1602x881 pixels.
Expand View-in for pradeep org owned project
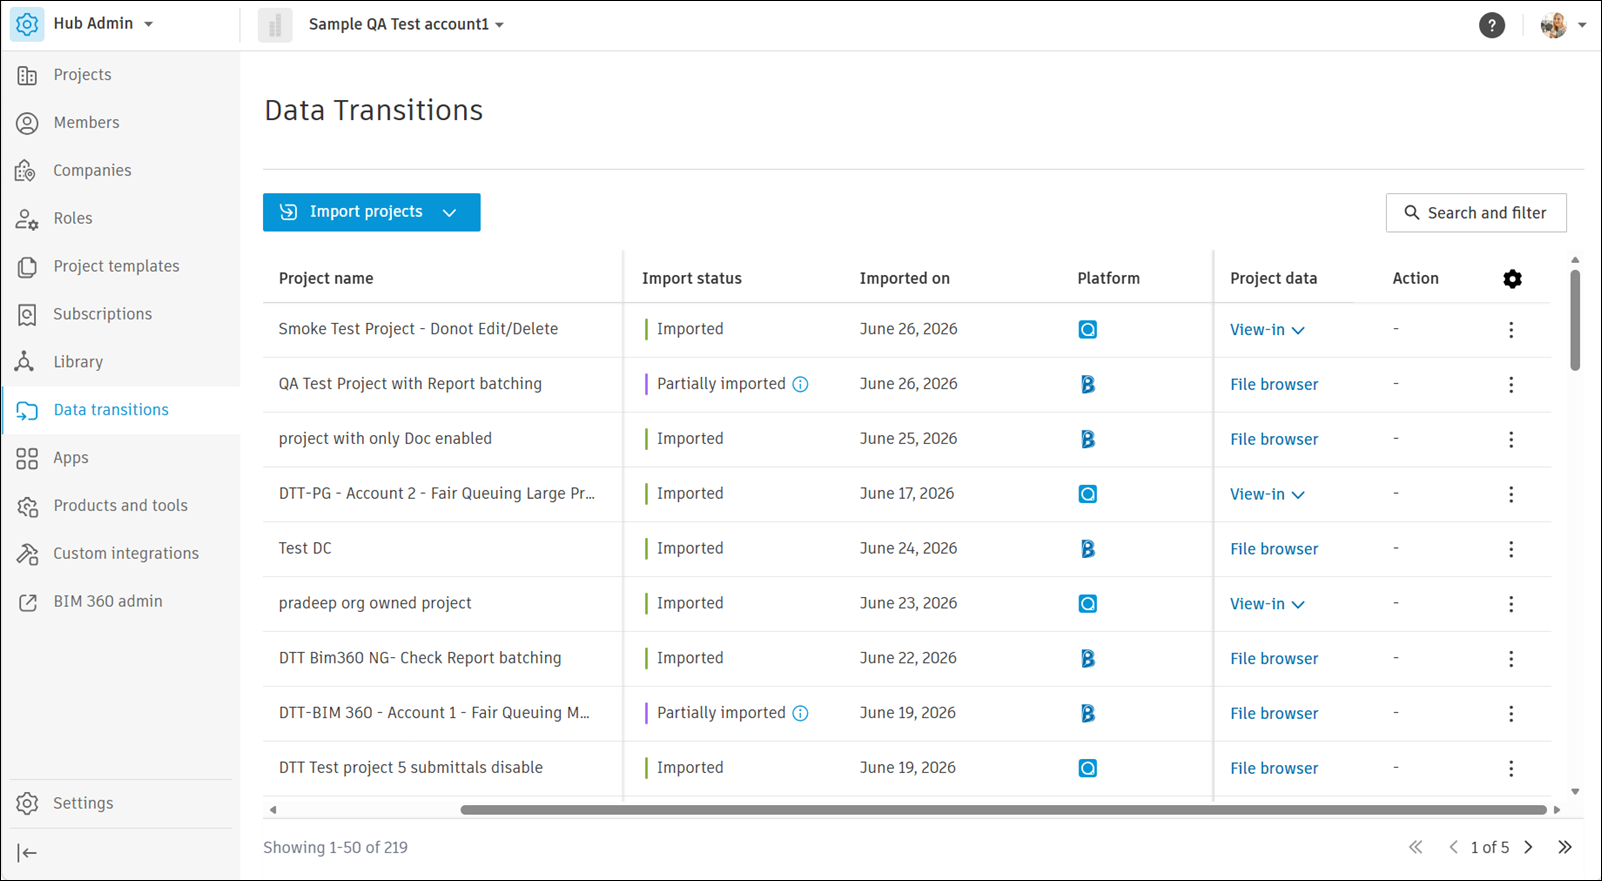pyautogui.click(x=1267, y=604)
